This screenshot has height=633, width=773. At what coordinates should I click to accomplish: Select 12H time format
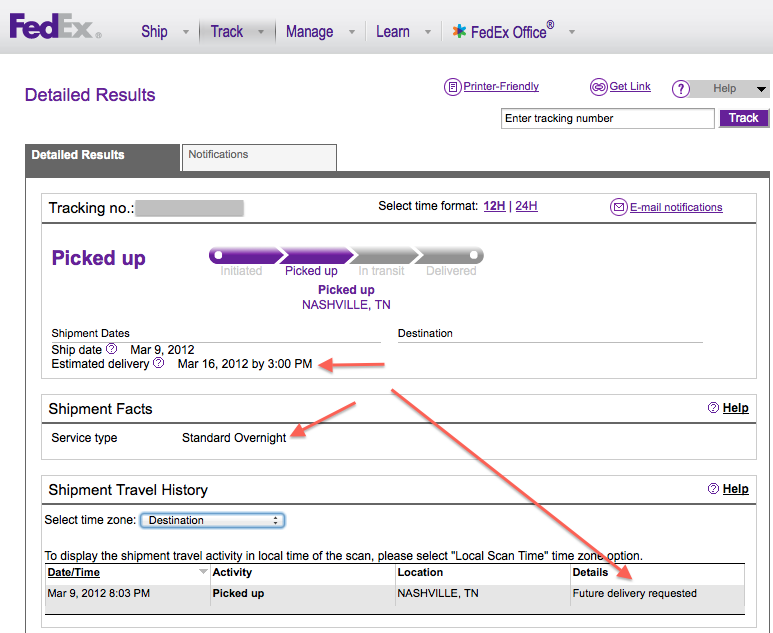click(x=494, y=206)
